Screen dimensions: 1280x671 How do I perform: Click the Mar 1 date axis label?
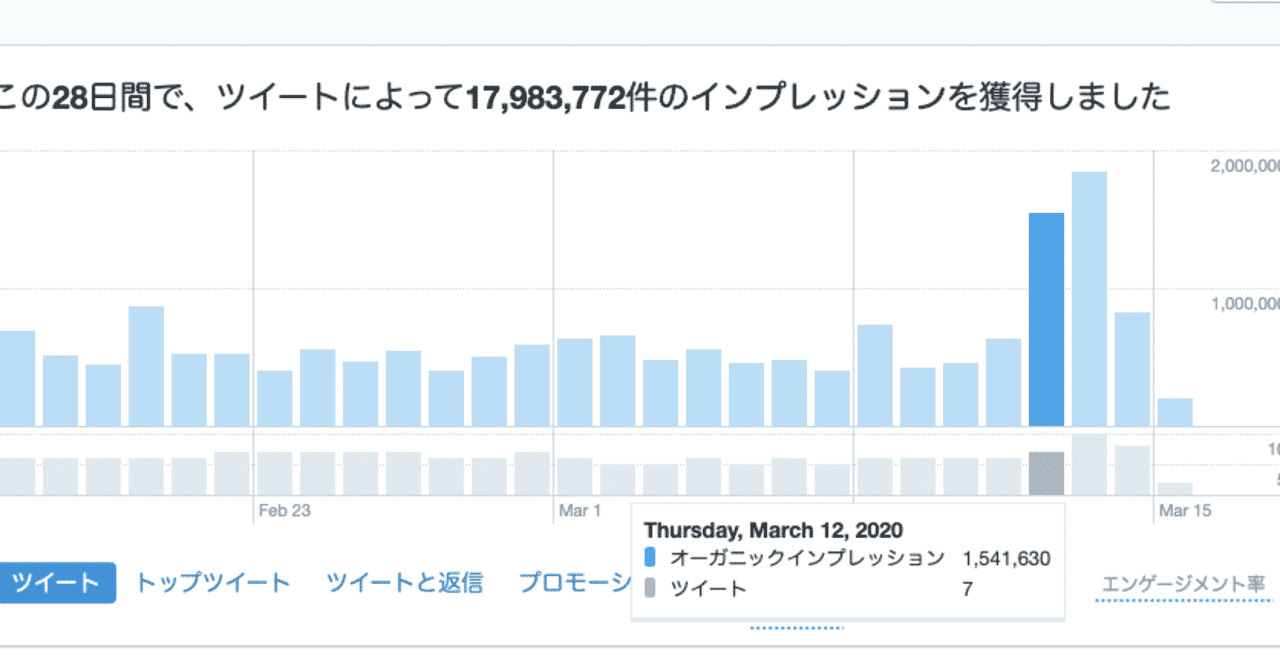[x=580, y=511]
